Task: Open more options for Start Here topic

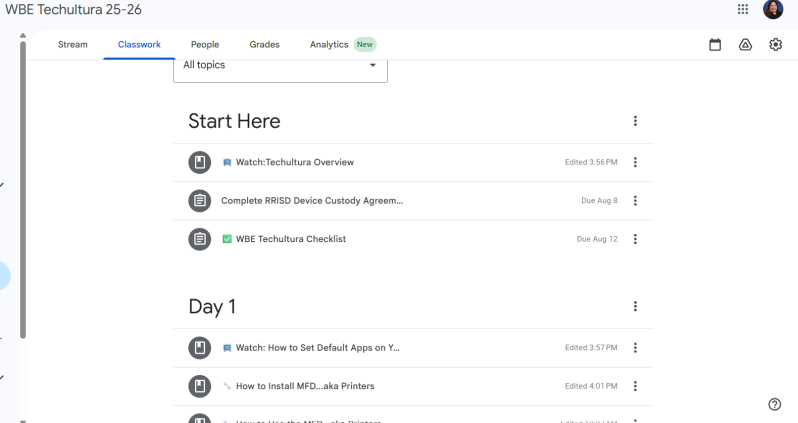Action: [x=635, y=121]
